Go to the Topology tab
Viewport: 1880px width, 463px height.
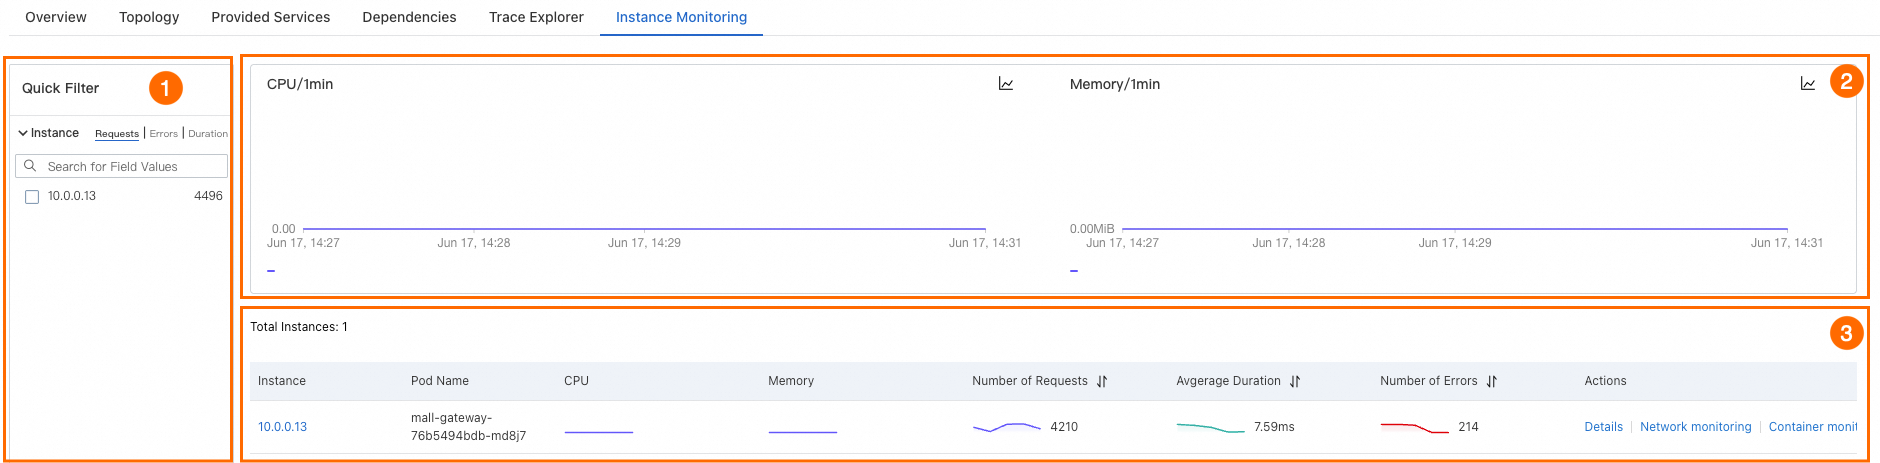tap(149, 17)
